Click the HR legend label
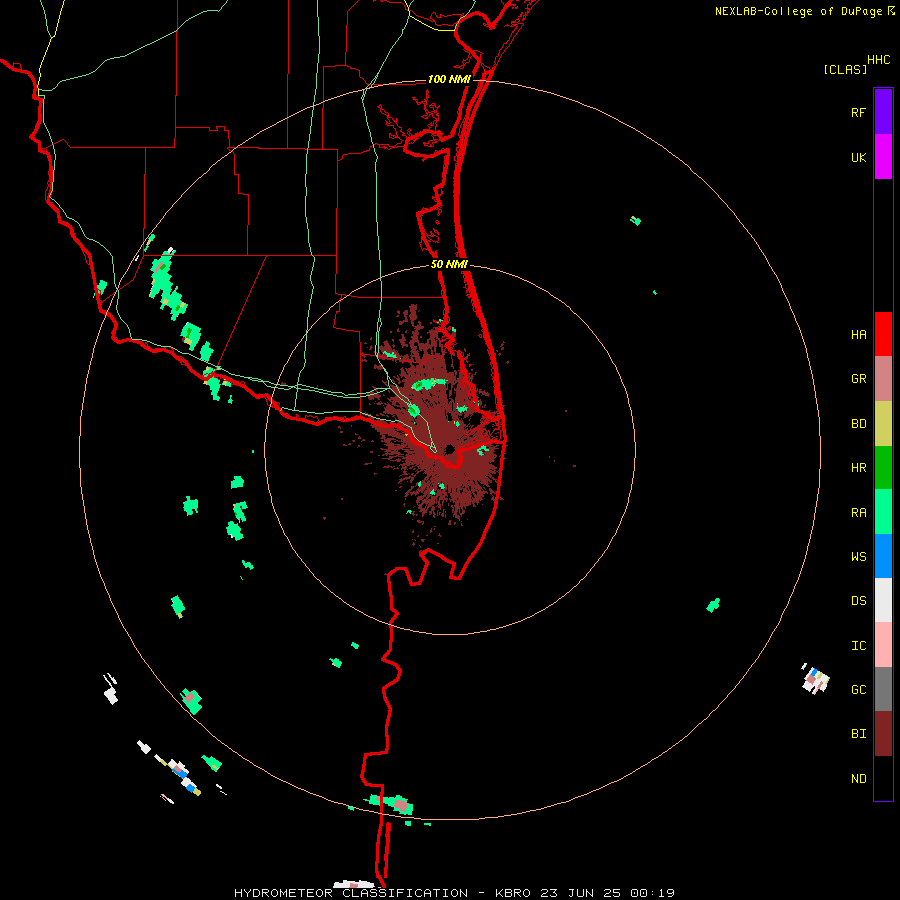Screen dimensions: 900x900 click(858, 468)
